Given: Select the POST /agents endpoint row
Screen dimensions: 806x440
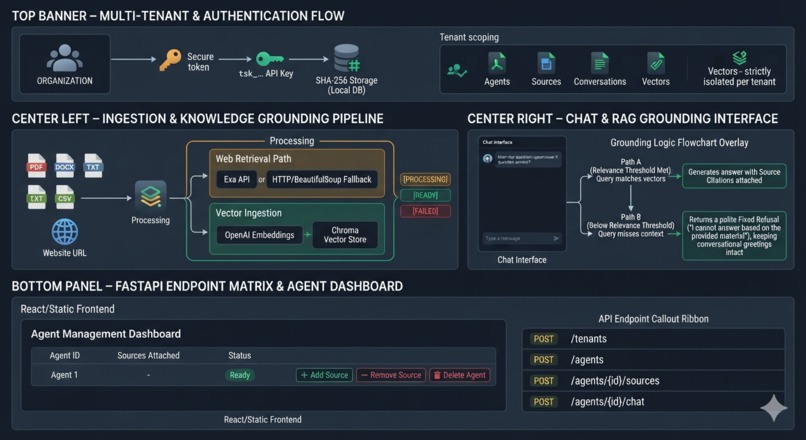Looking at the screenshot, I should [654, 360].
